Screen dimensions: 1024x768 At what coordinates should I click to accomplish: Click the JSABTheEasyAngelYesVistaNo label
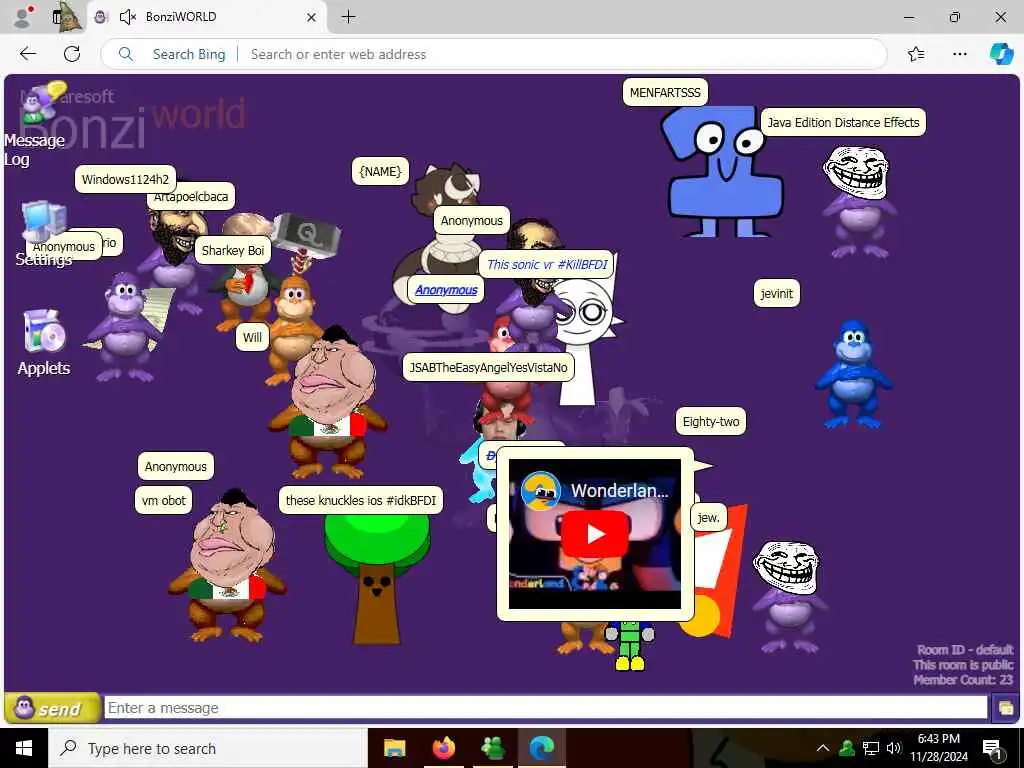point(488,367)
